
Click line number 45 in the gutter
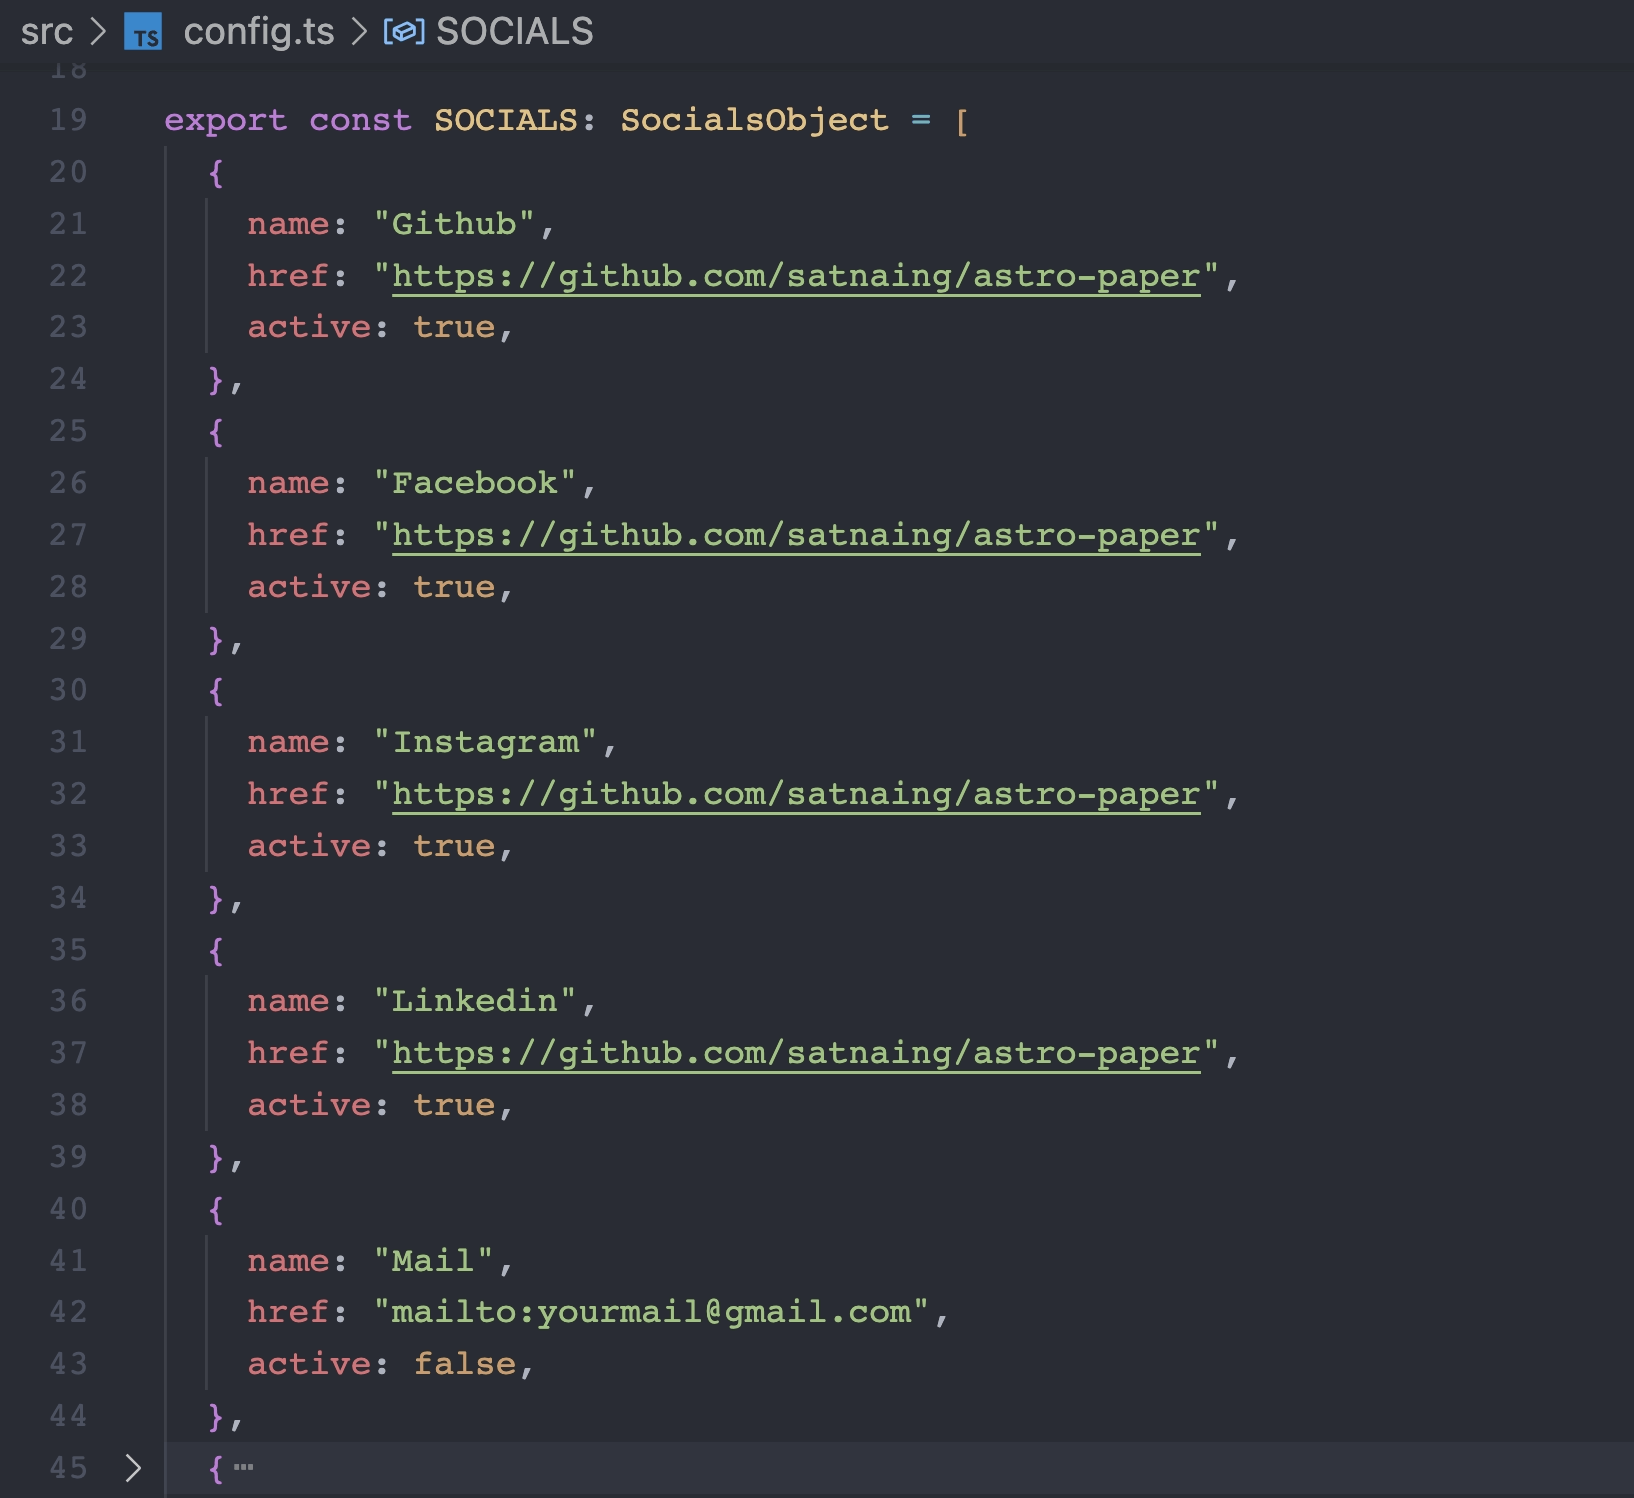point(68,1468)
